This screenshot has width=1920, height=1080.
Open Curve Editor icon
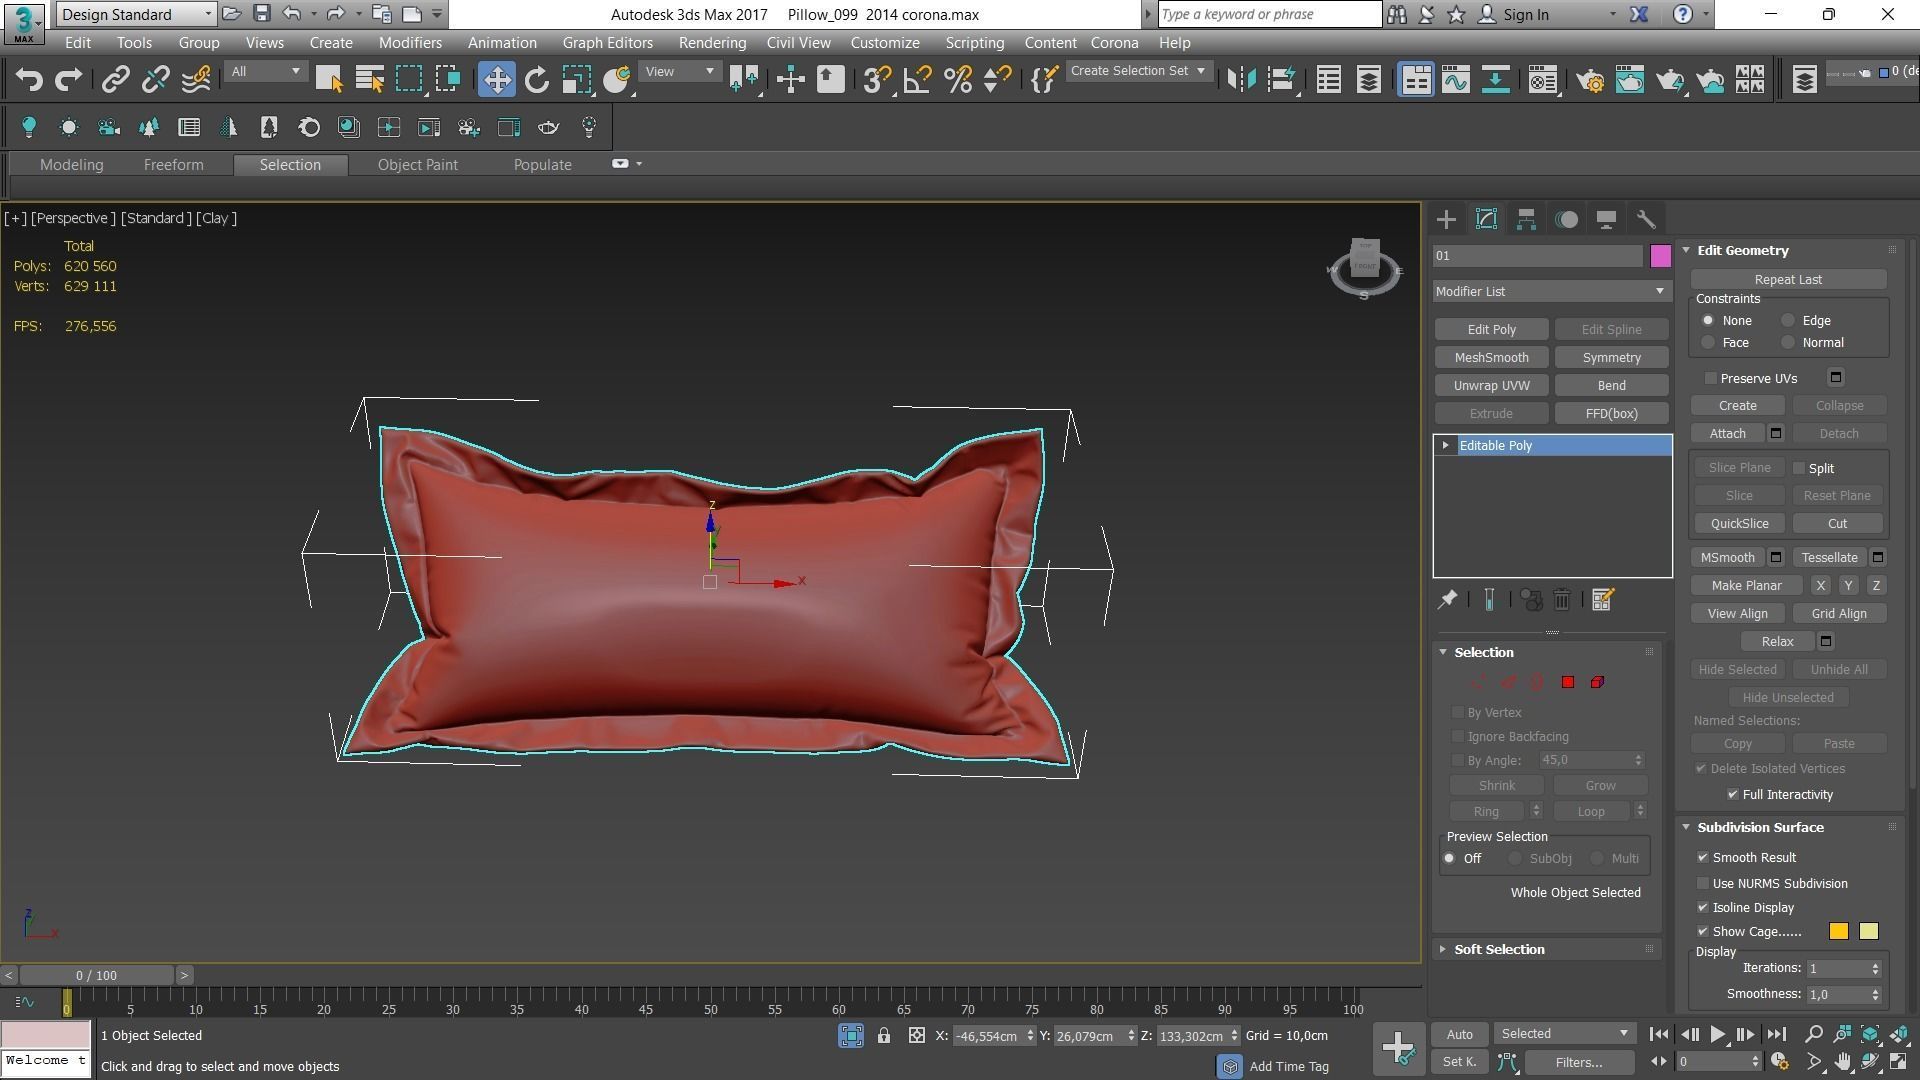1455,80
